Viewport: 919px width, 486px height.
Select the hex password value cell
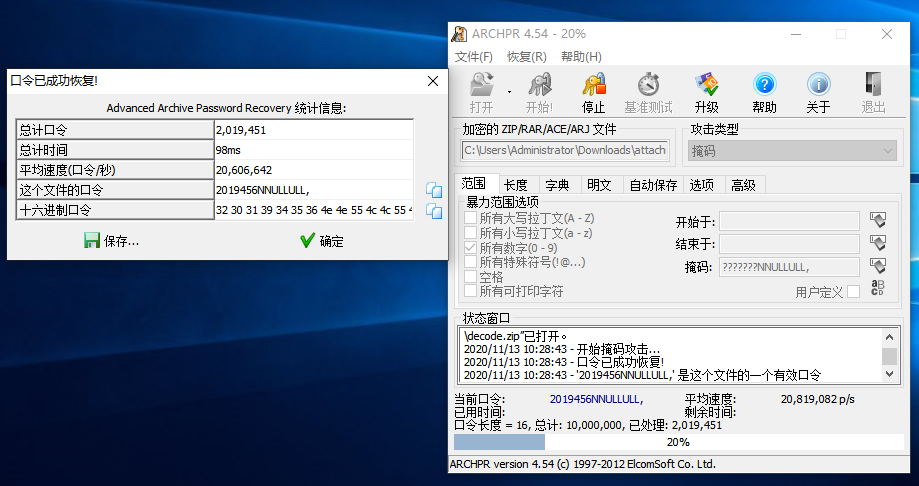(x=314, y=210)
